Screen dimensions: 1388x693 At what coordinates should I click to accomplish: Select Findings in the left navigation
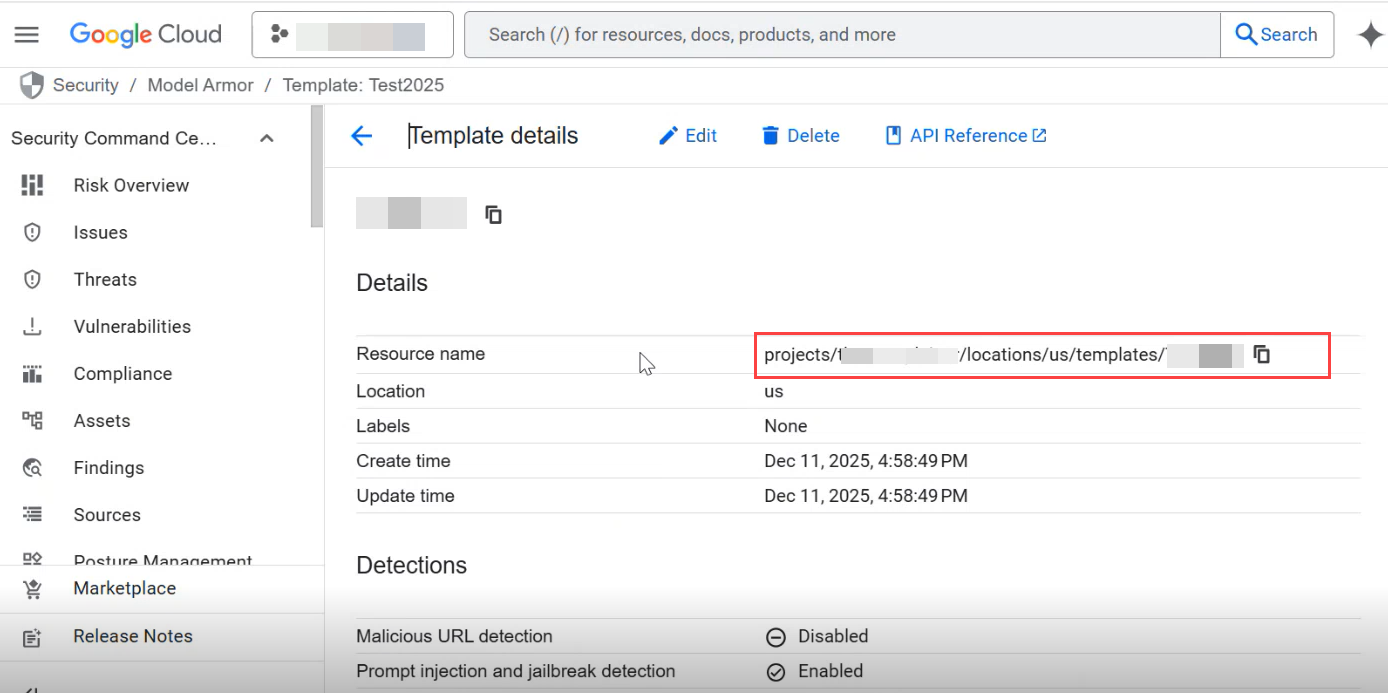click(109, 468)
